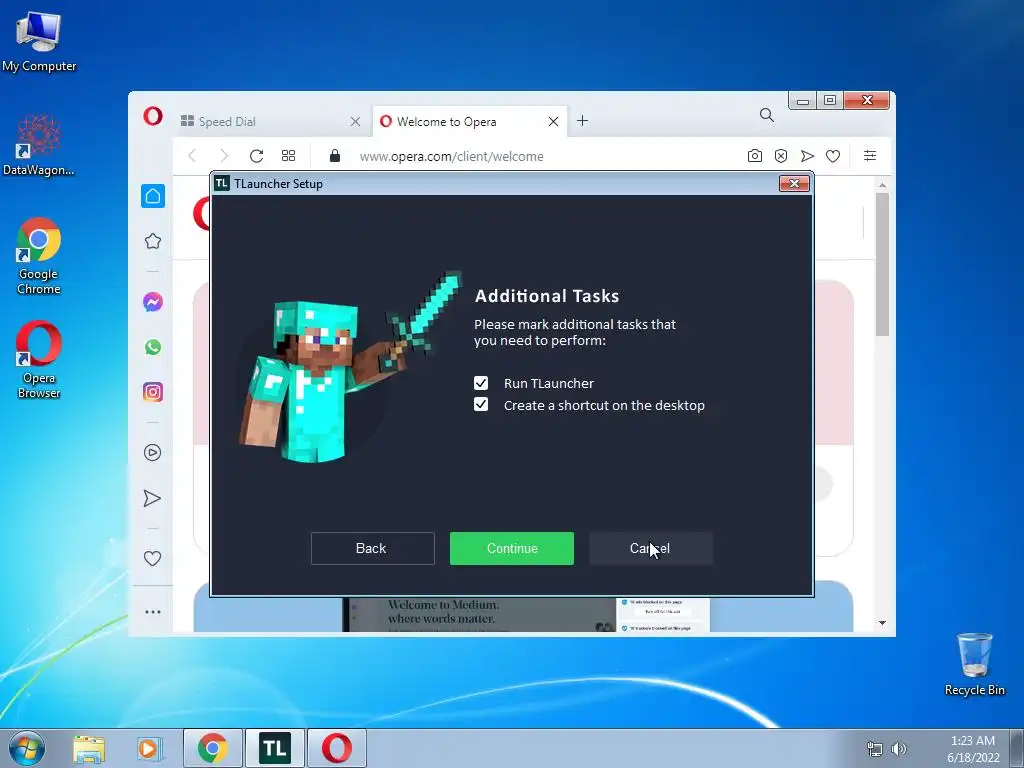Maximize the Opera browser window
The height and width of the screenshot is (768, 1024).
[830, 101]
